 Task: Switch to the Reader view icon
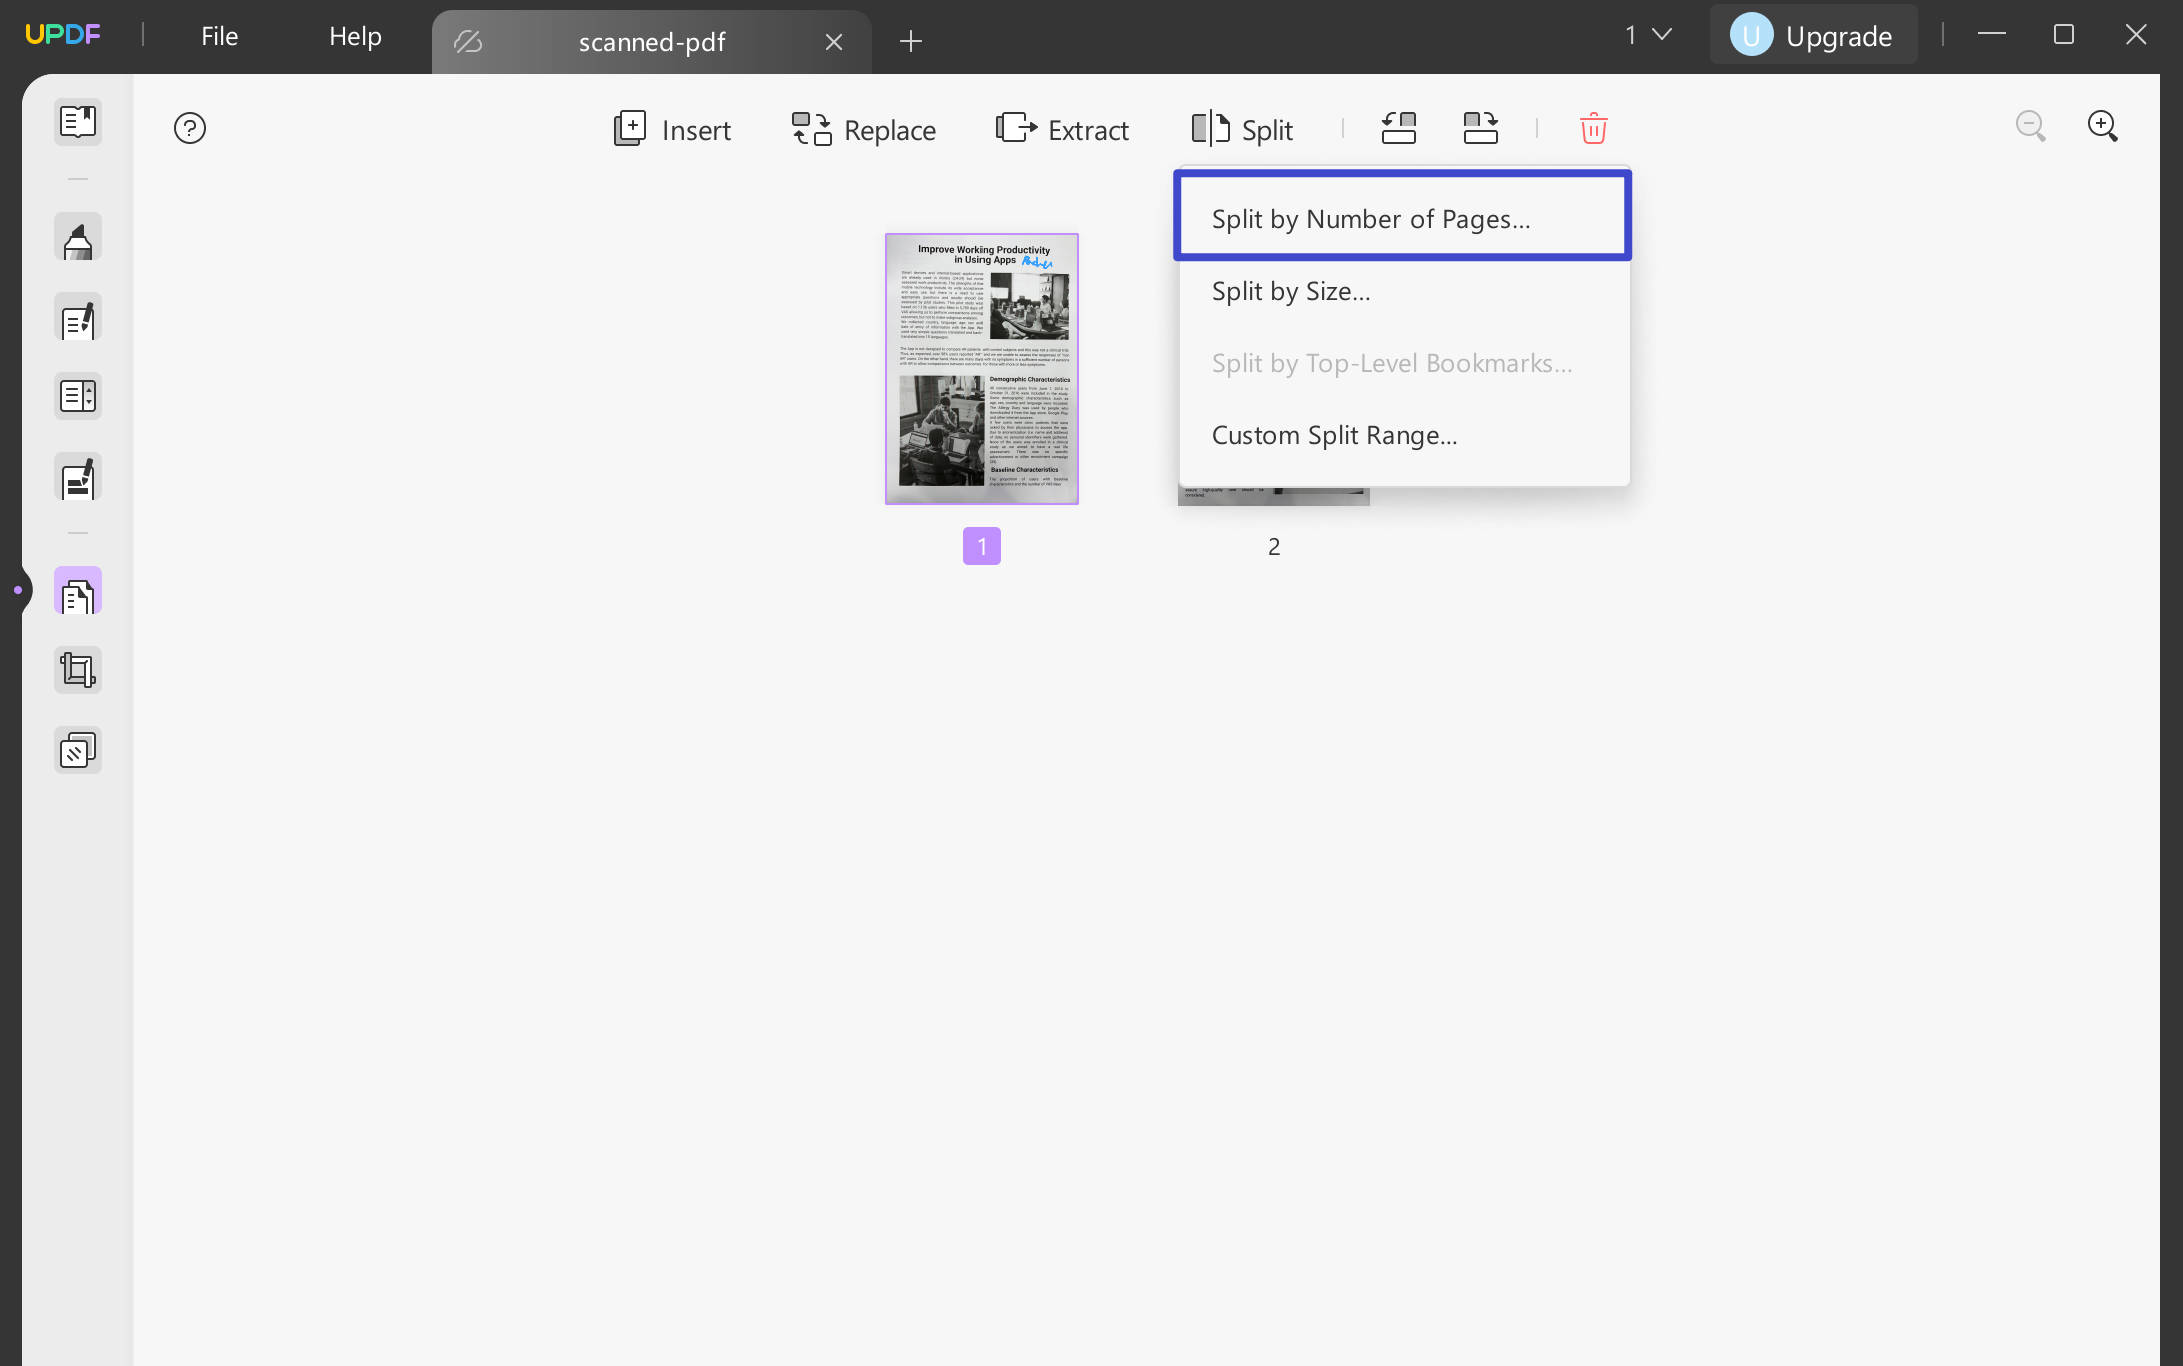(78, 121)
